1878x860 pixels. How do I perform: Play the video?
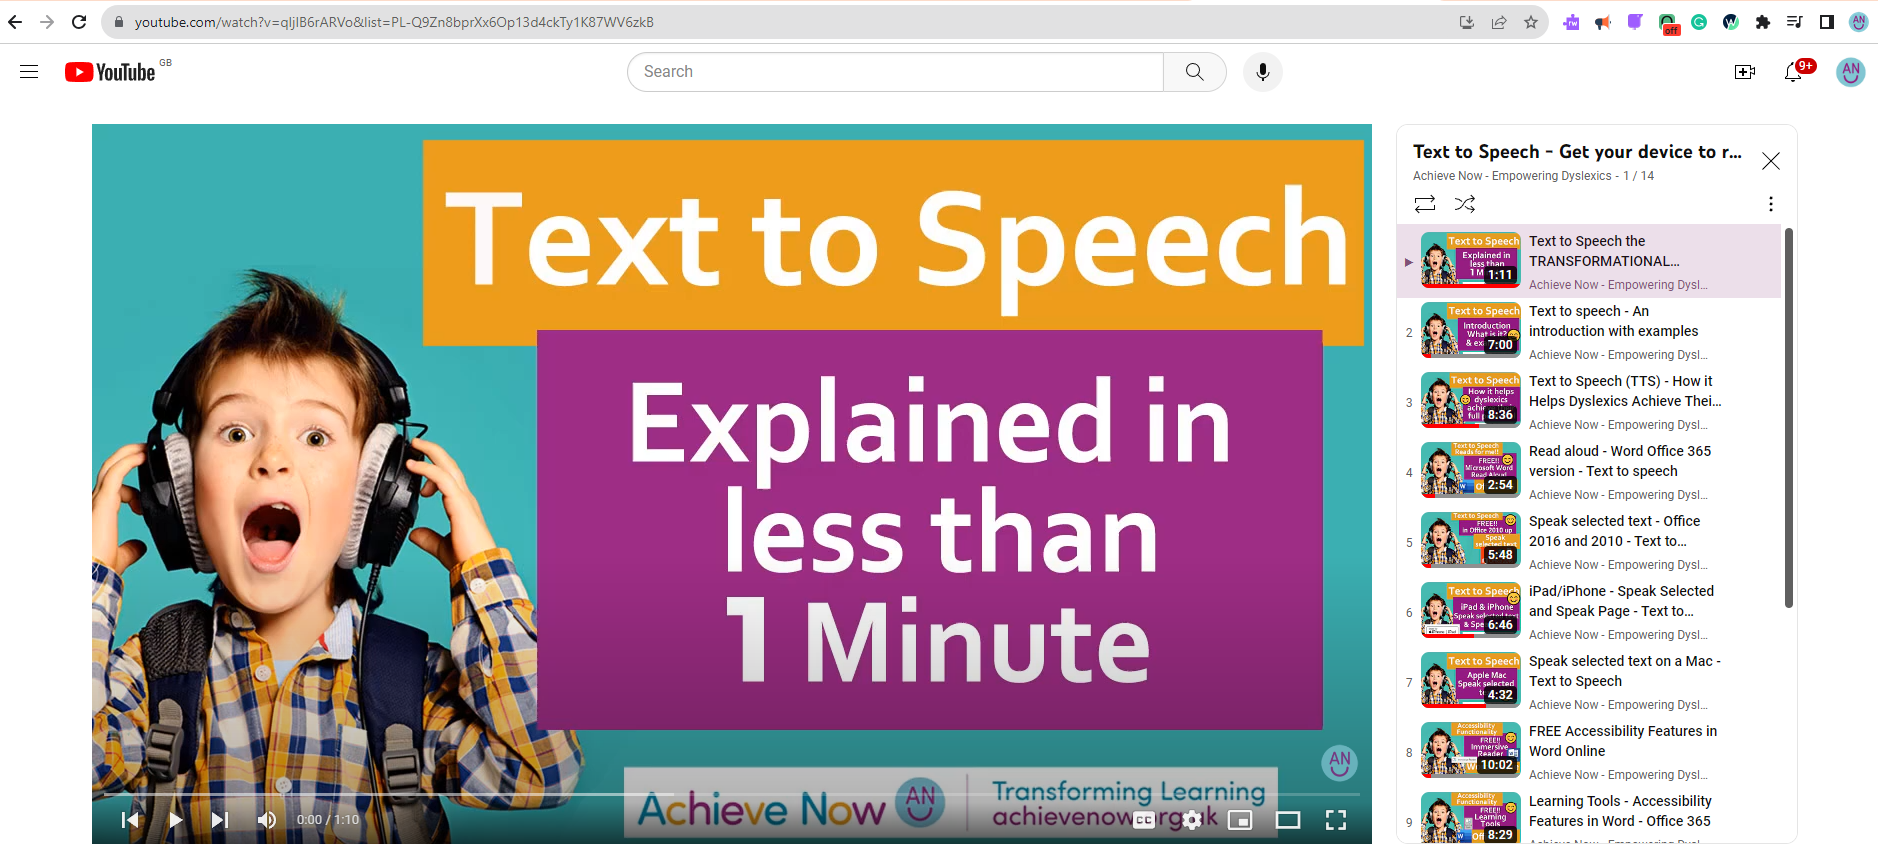pyautogui.click(x=175, y=820)
